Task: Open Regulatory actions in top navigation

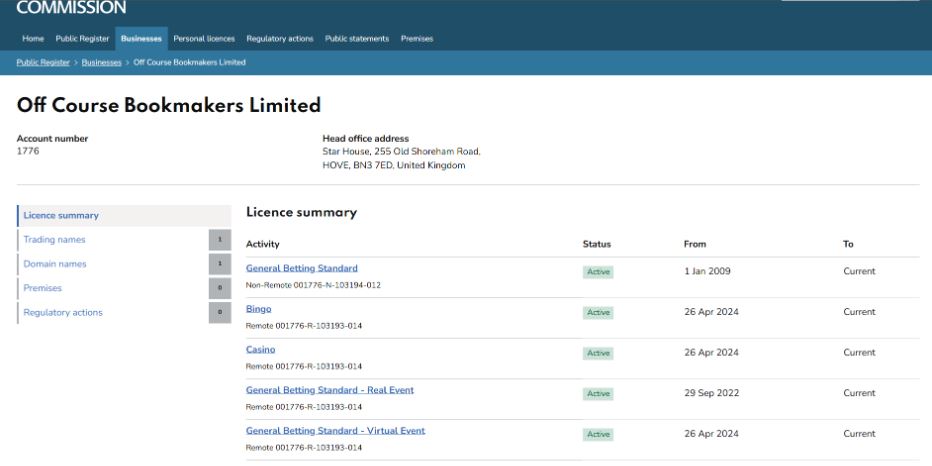Action: 280,39
